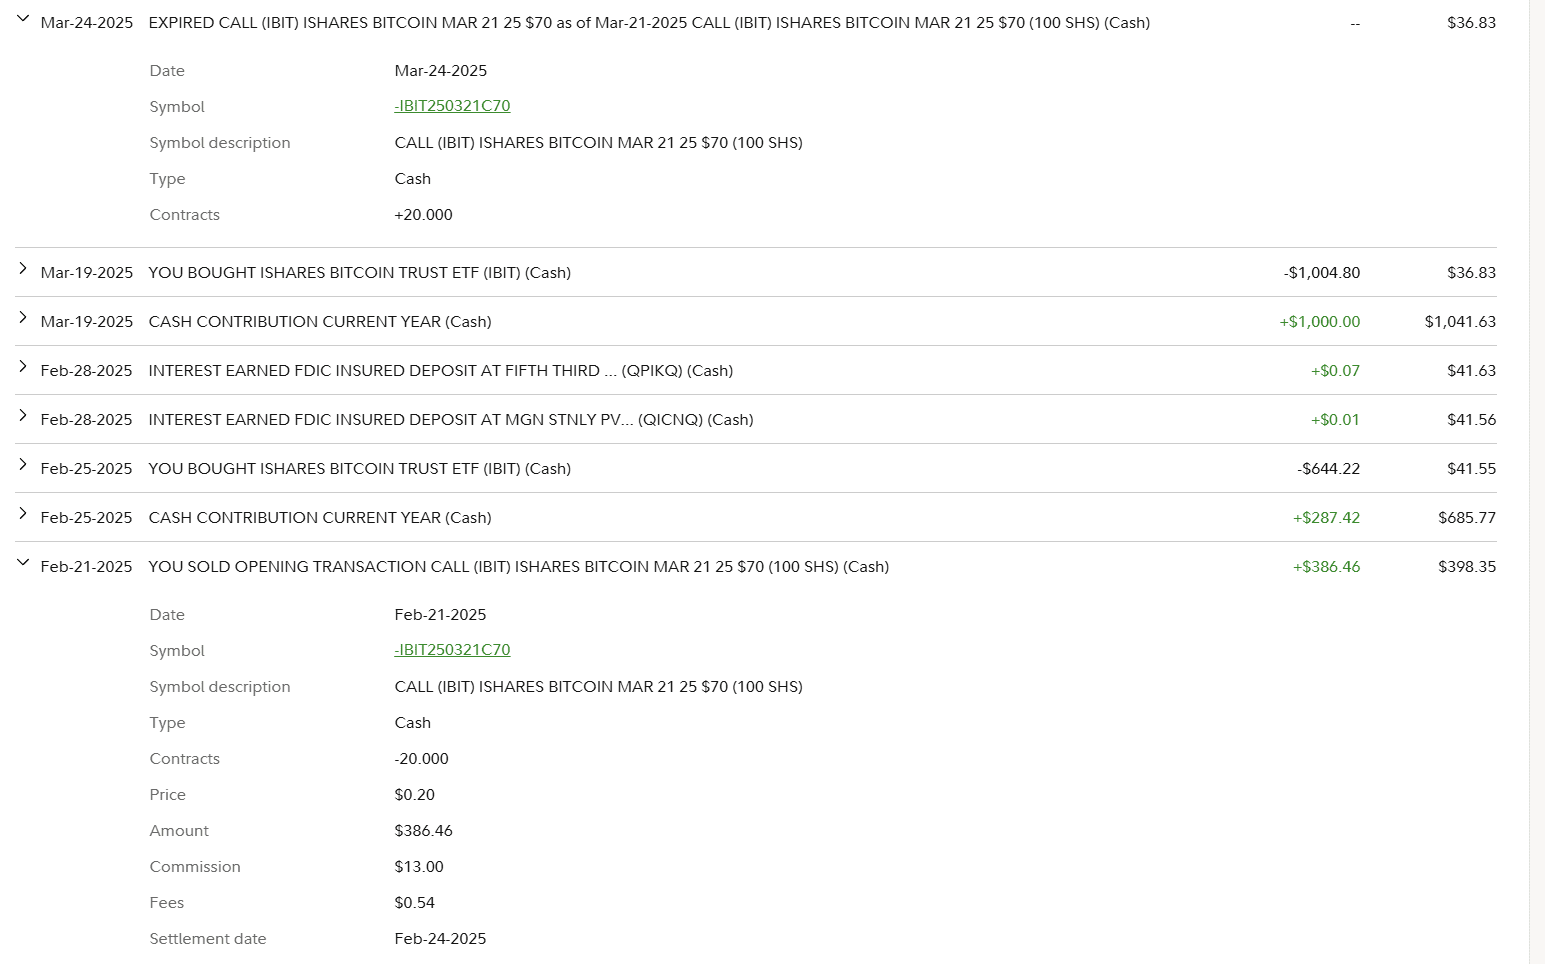
Task: Click the Feb-25 YOU BOUGHT ISHARES BITCOIN text
Action: click(359, 469)
